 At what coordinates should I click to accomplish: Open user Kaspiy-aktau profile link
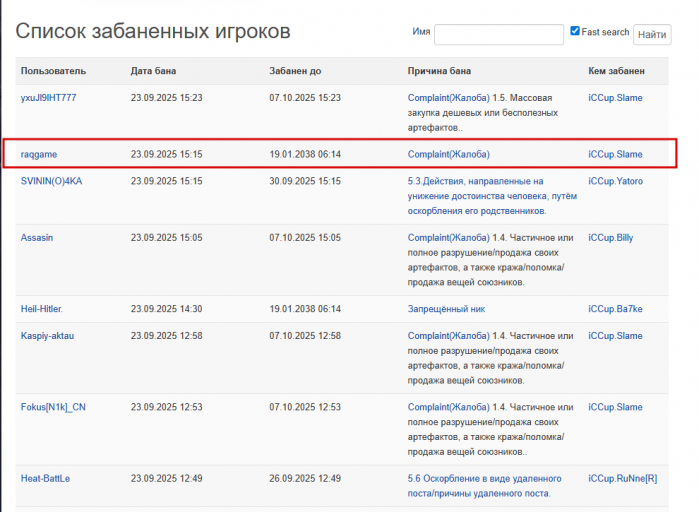[x=47, y=336]
